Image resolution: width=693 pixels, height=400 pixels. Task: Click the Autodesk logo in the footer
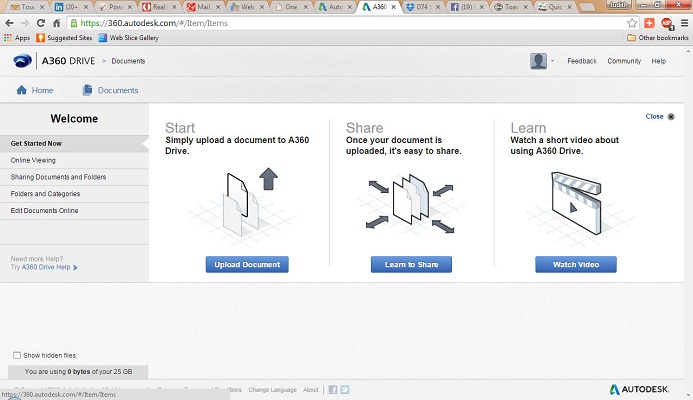[x=639, y=389]
